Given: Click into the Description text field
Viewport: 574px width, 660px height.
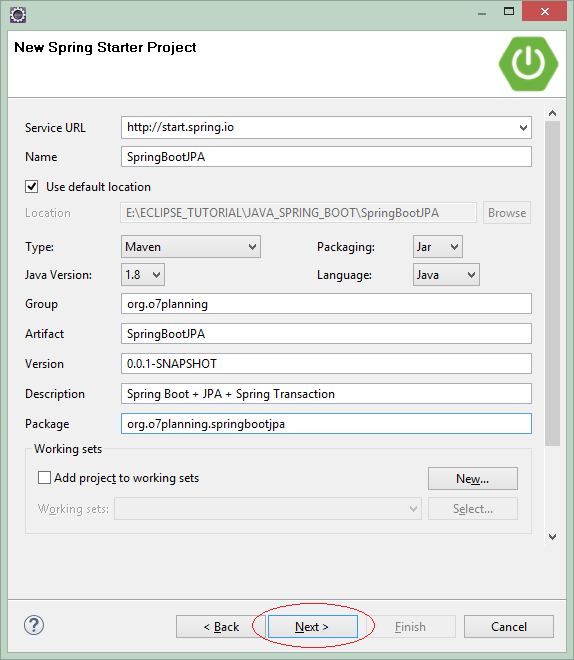Looking at the screenshot, I should click(x=326, y=394).
